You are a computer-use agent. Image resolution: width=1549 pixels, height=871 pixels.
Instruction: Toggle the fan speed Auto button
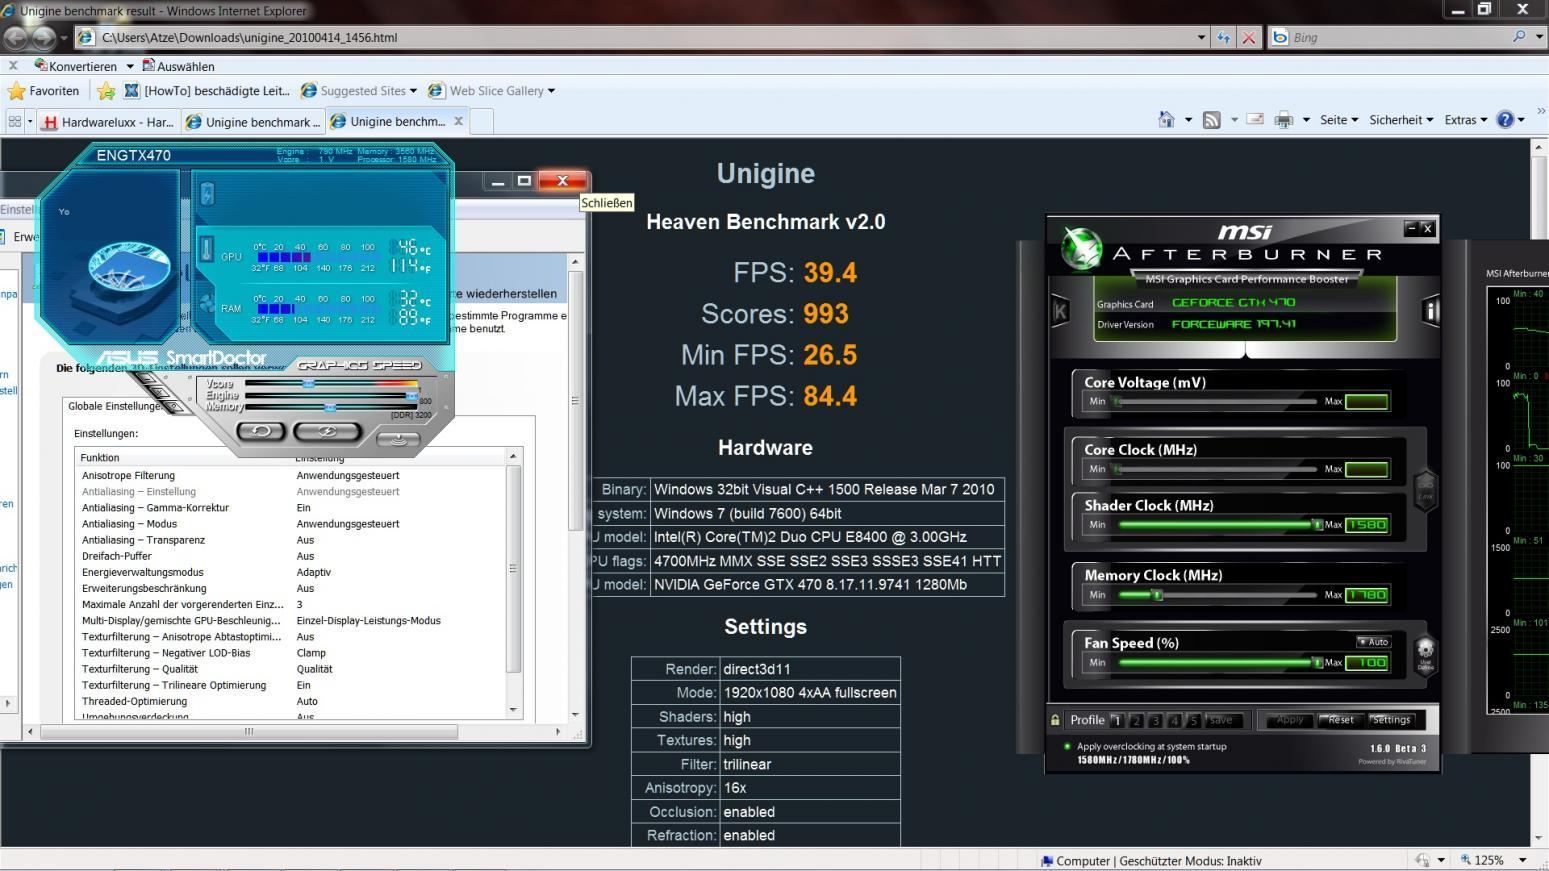coord(1373,642)
